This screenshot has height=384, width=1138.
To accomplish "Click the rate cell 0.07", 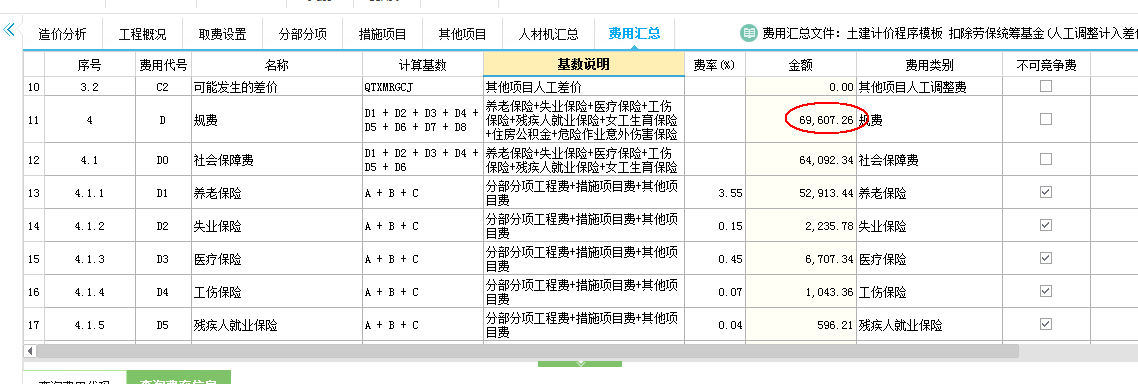I will 715,292.
